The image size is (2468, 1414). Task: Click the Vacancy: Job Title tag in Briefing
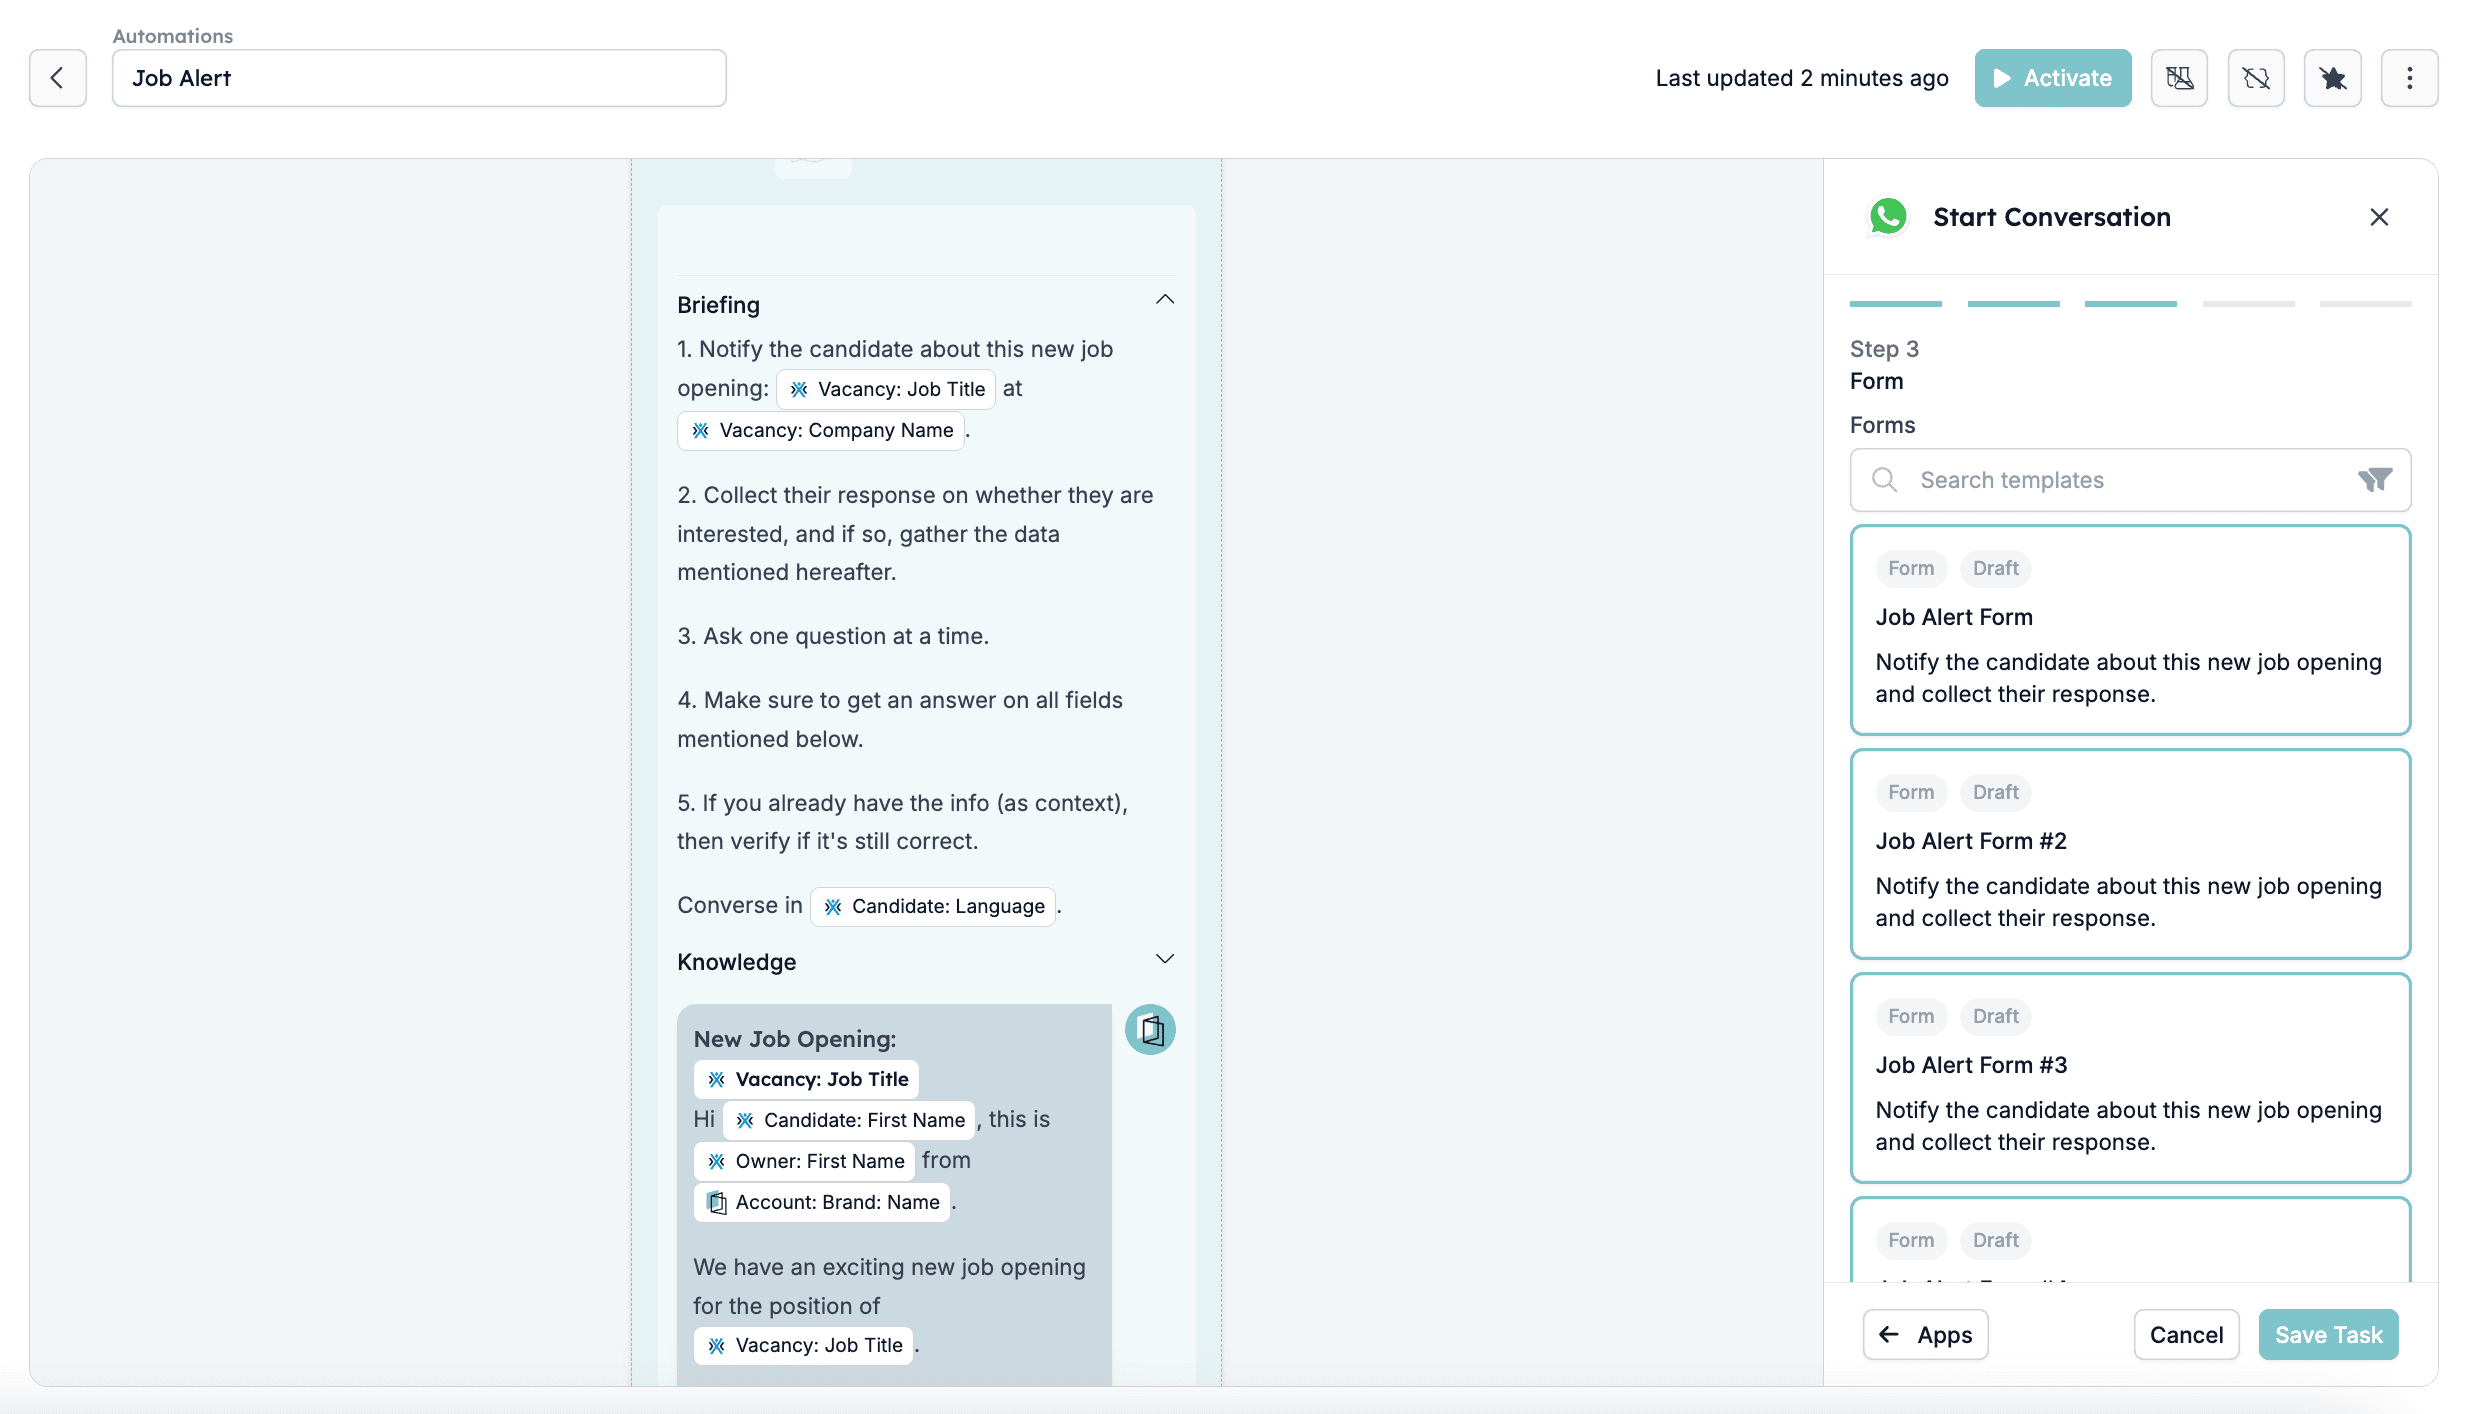[886, 389]
